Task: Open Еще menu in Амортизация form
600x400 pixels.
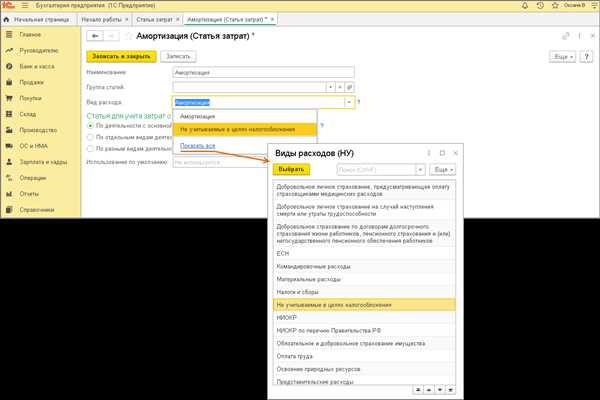Action: pos(562,57)
